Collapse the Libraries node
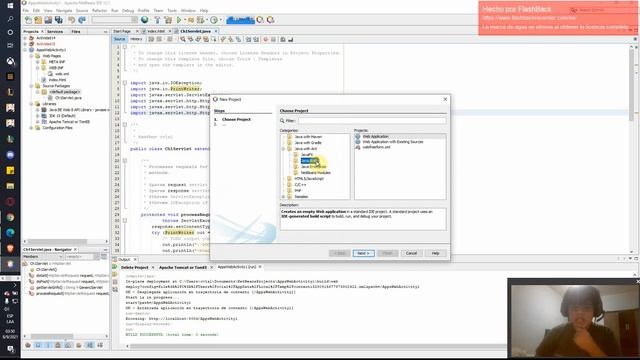This screenshot has height=360, width=640. [x=31, y=104]
